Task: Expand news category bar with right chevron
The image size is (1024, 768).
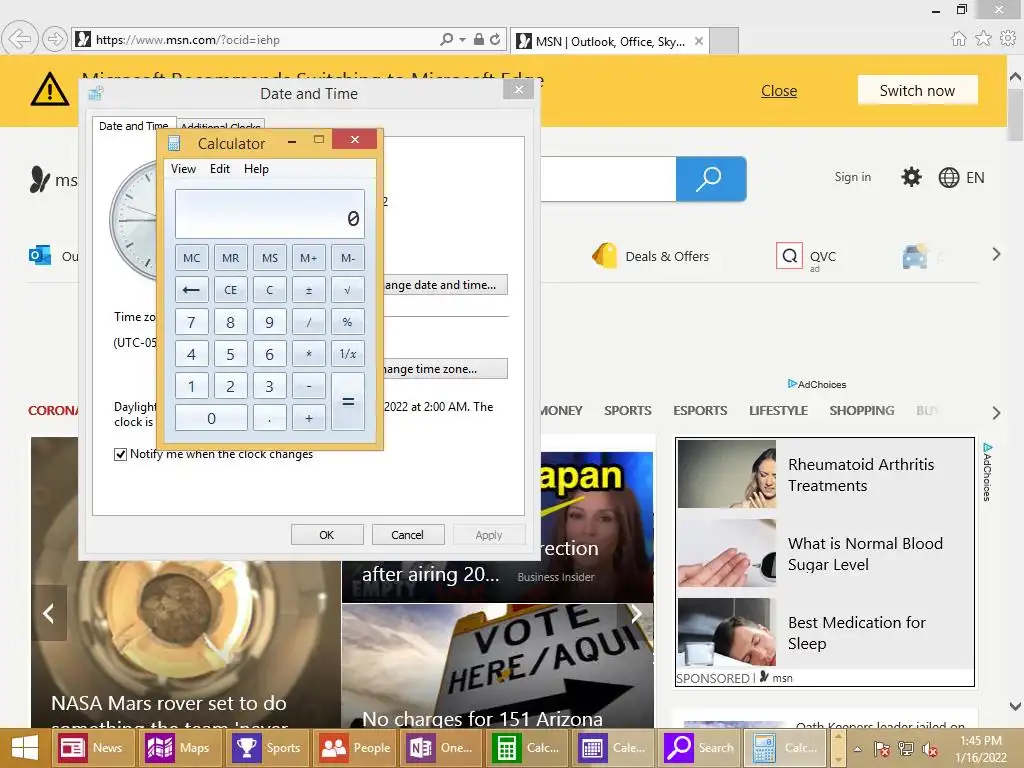Action: coord(996,413)
